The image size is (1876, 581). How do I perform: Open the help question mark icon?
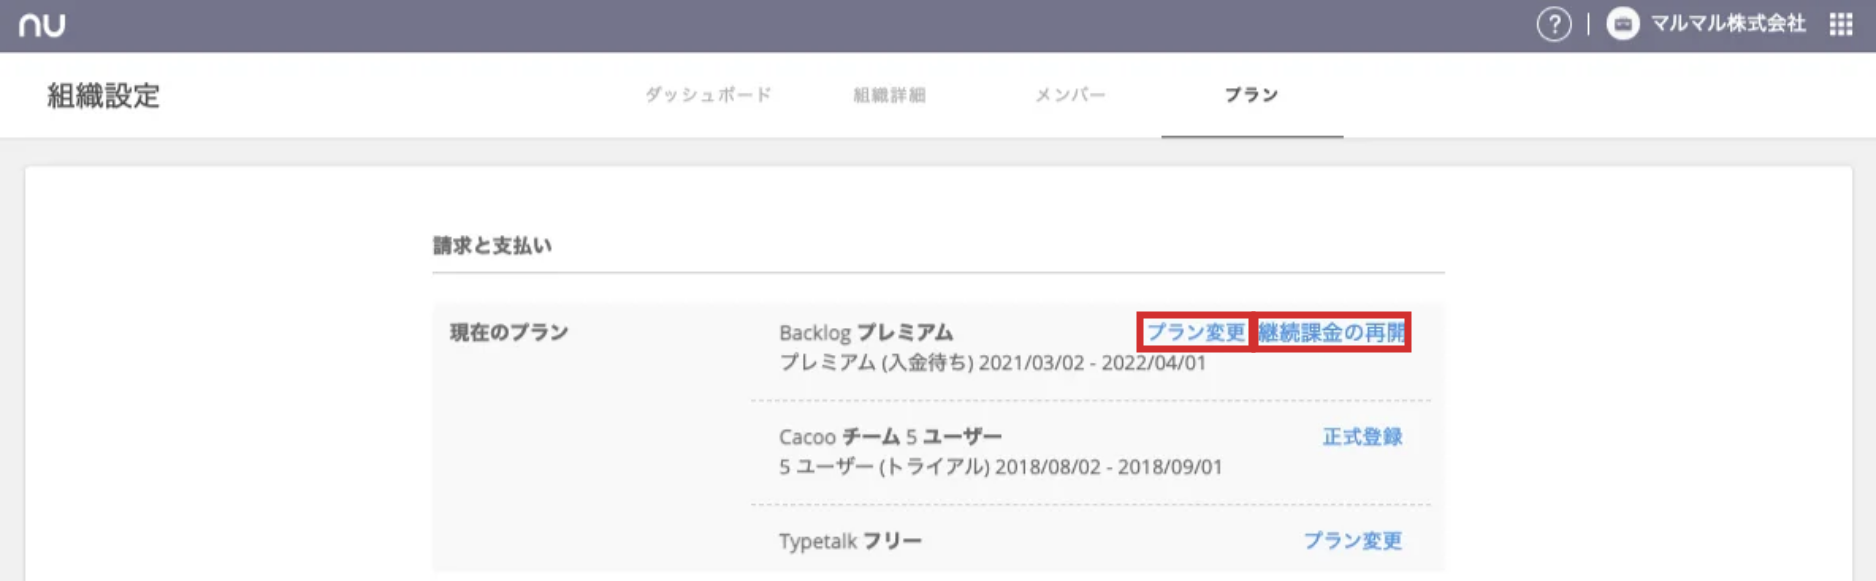pos(1554,24)
